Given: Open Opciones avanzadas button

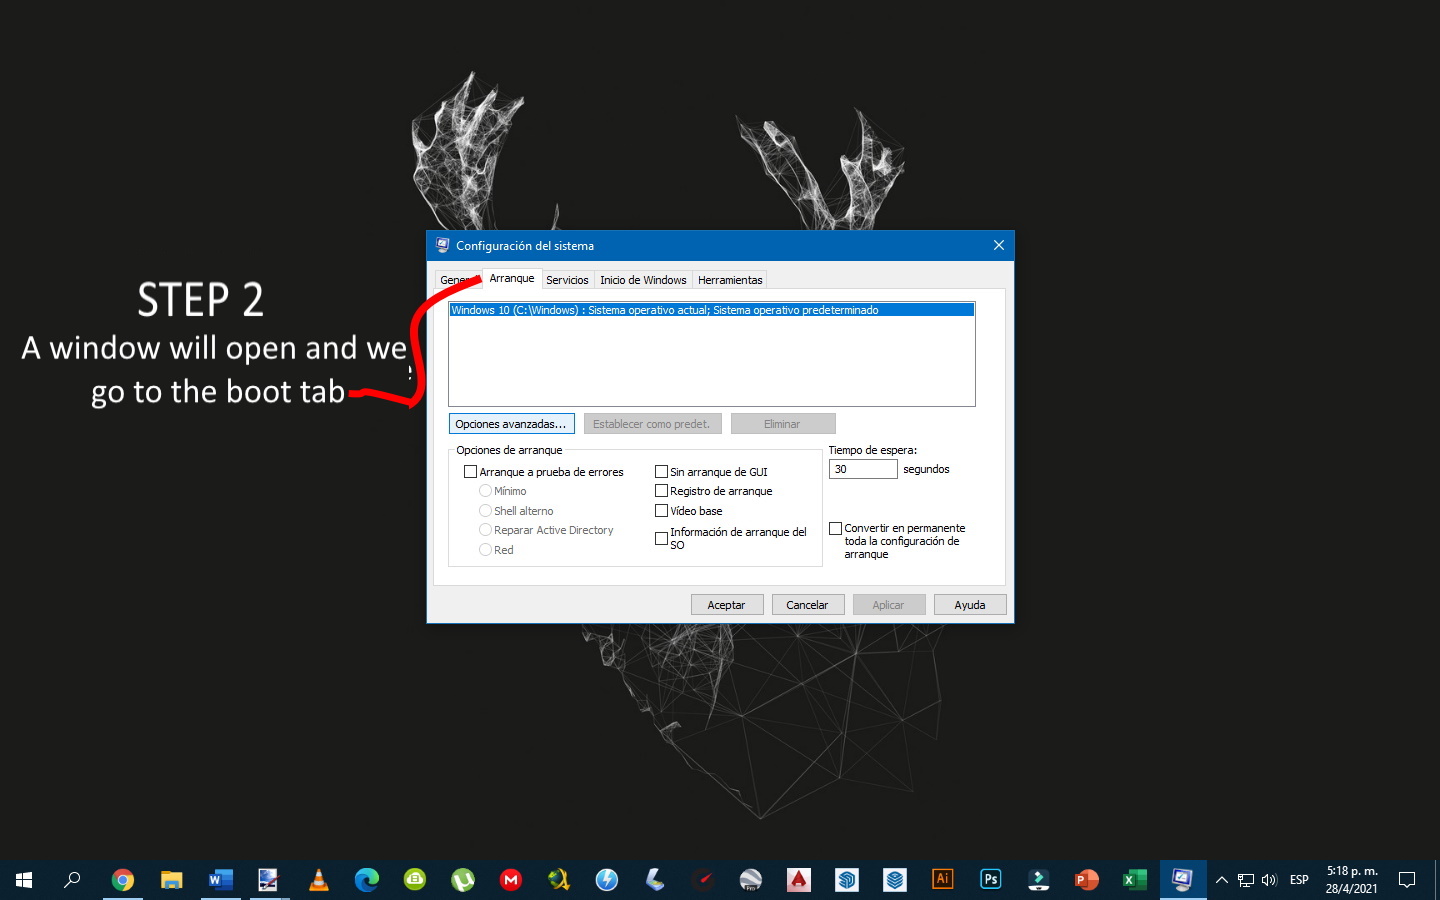Looking at the screenshot, I should (x=511, y=424).
